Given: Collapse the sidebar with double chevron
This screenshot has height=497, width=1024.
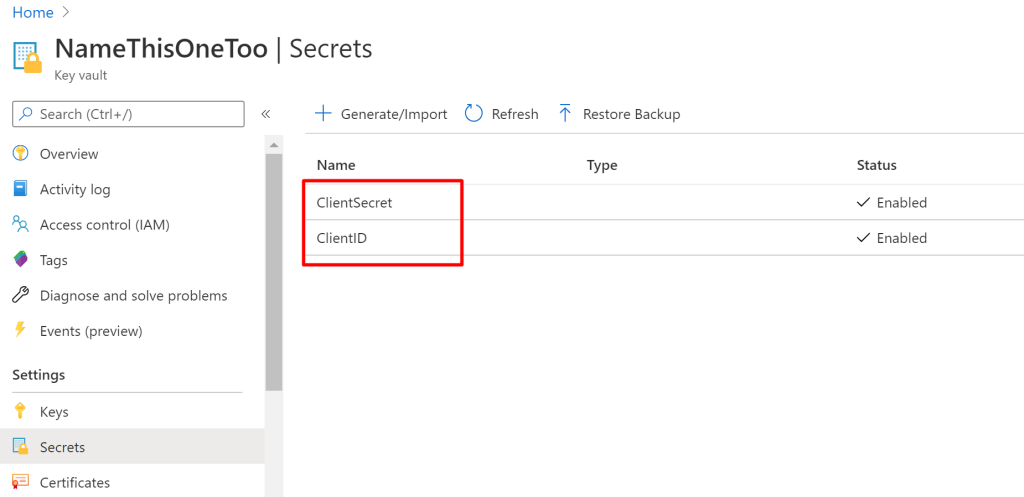Looking at the screenshot, I should tap(266, 114).
